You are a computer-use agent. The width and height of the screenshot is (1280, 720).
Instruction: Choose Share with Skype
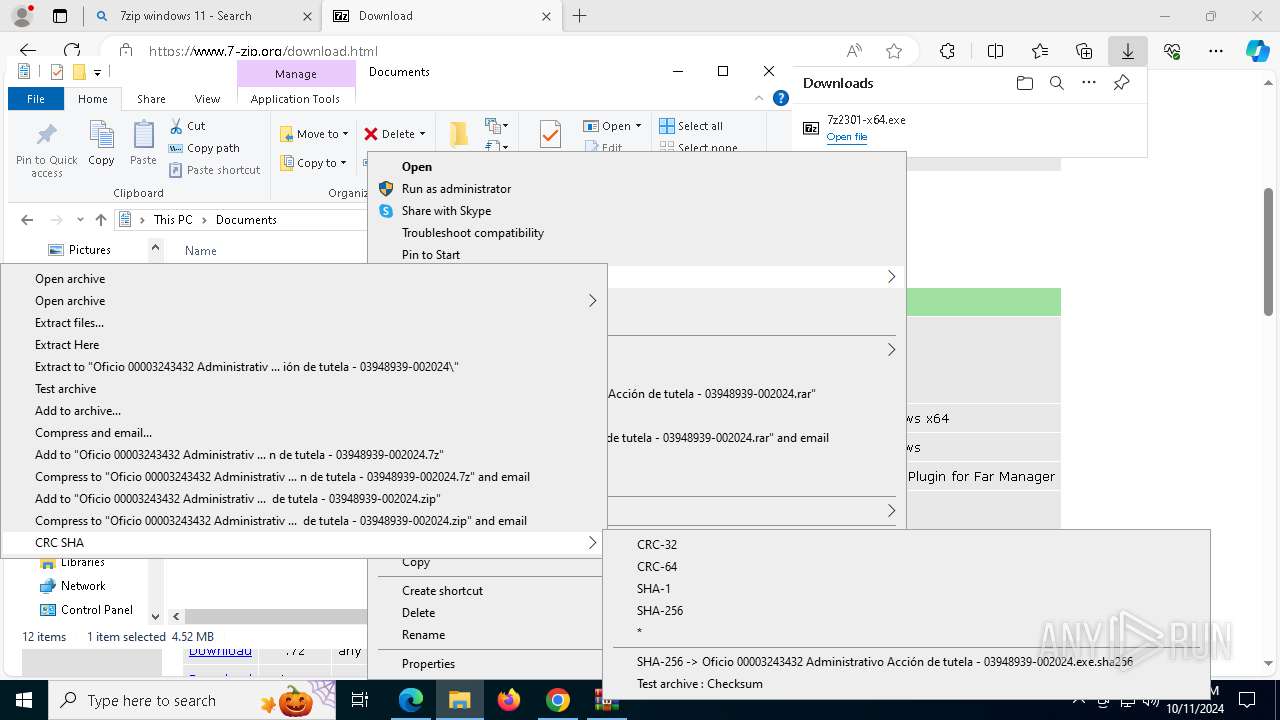click(446, 211)
